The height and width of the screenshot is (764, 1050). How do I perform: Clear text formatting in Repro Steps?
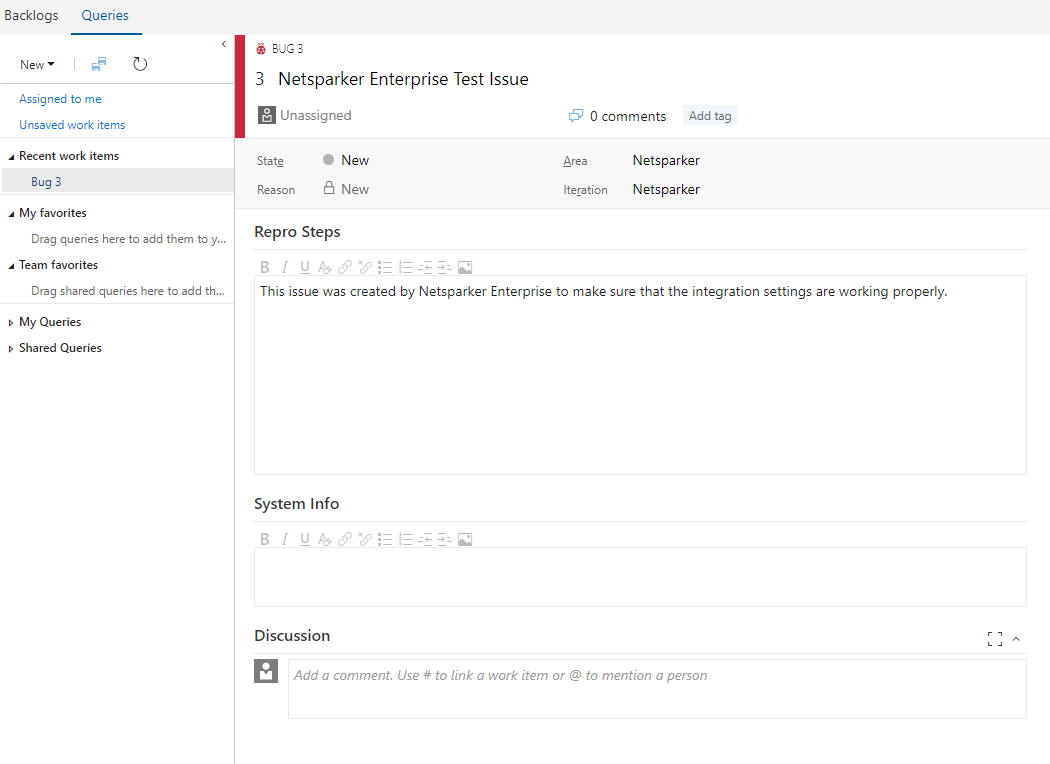tap(324, 267)
